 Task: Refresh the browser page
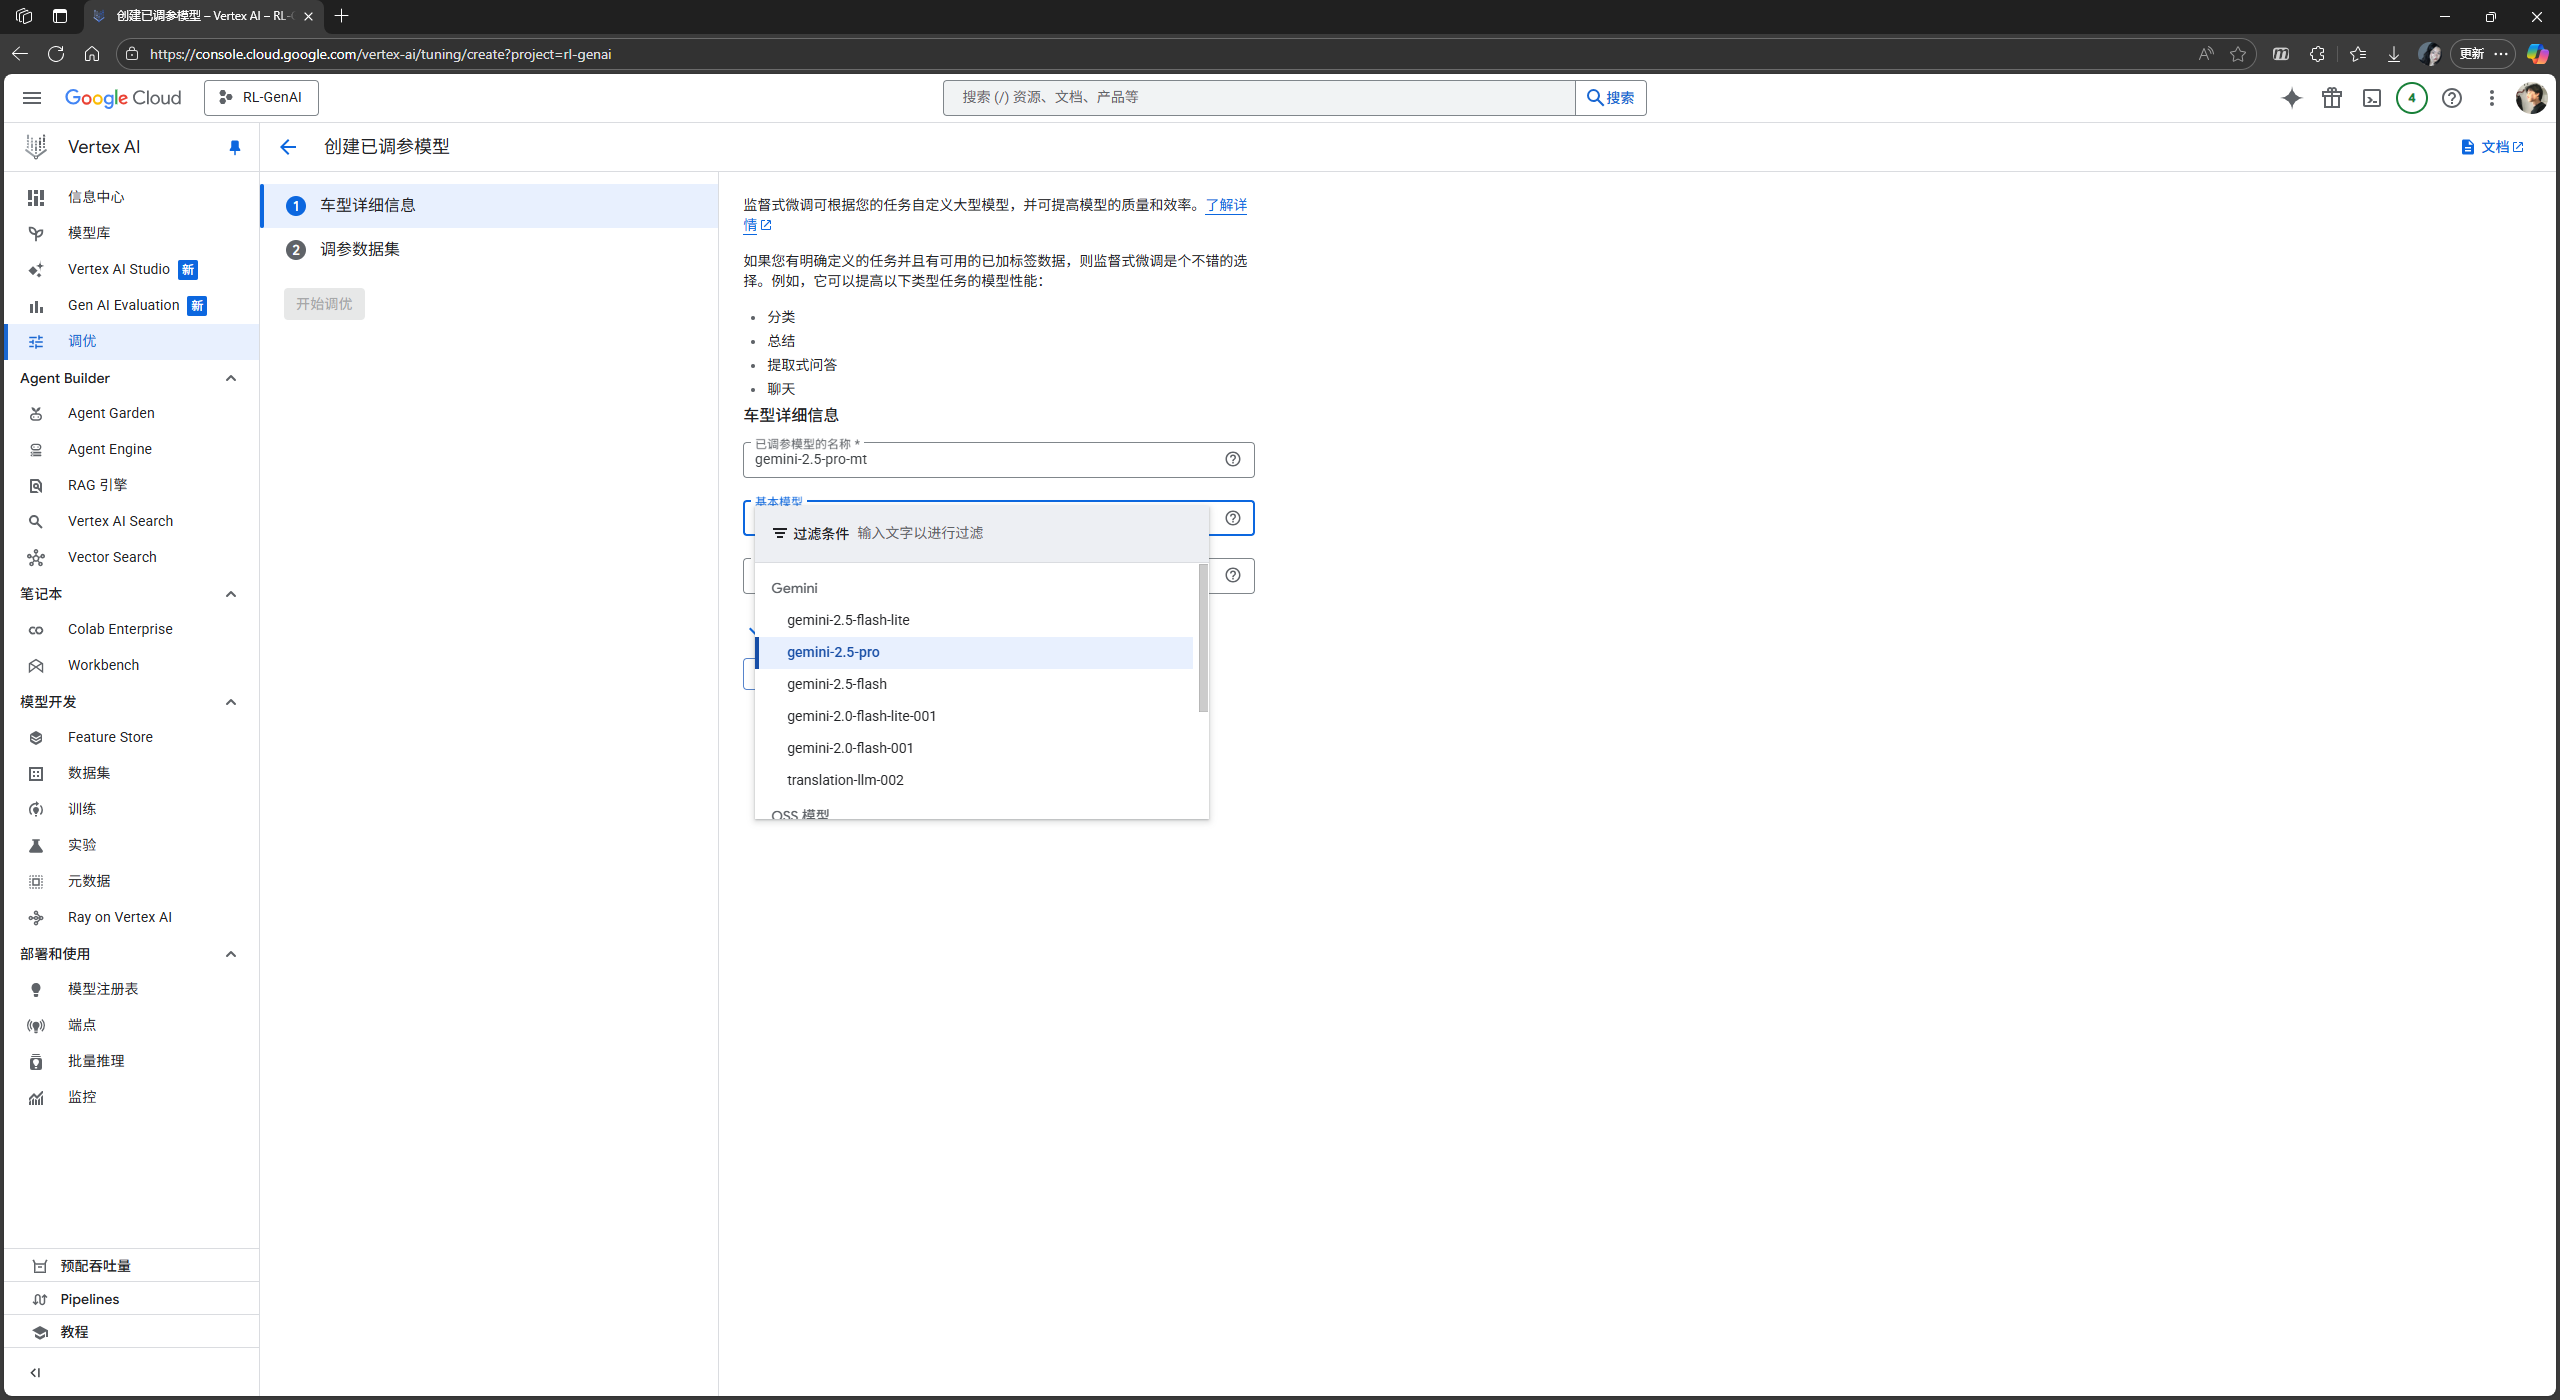[56, 54]
